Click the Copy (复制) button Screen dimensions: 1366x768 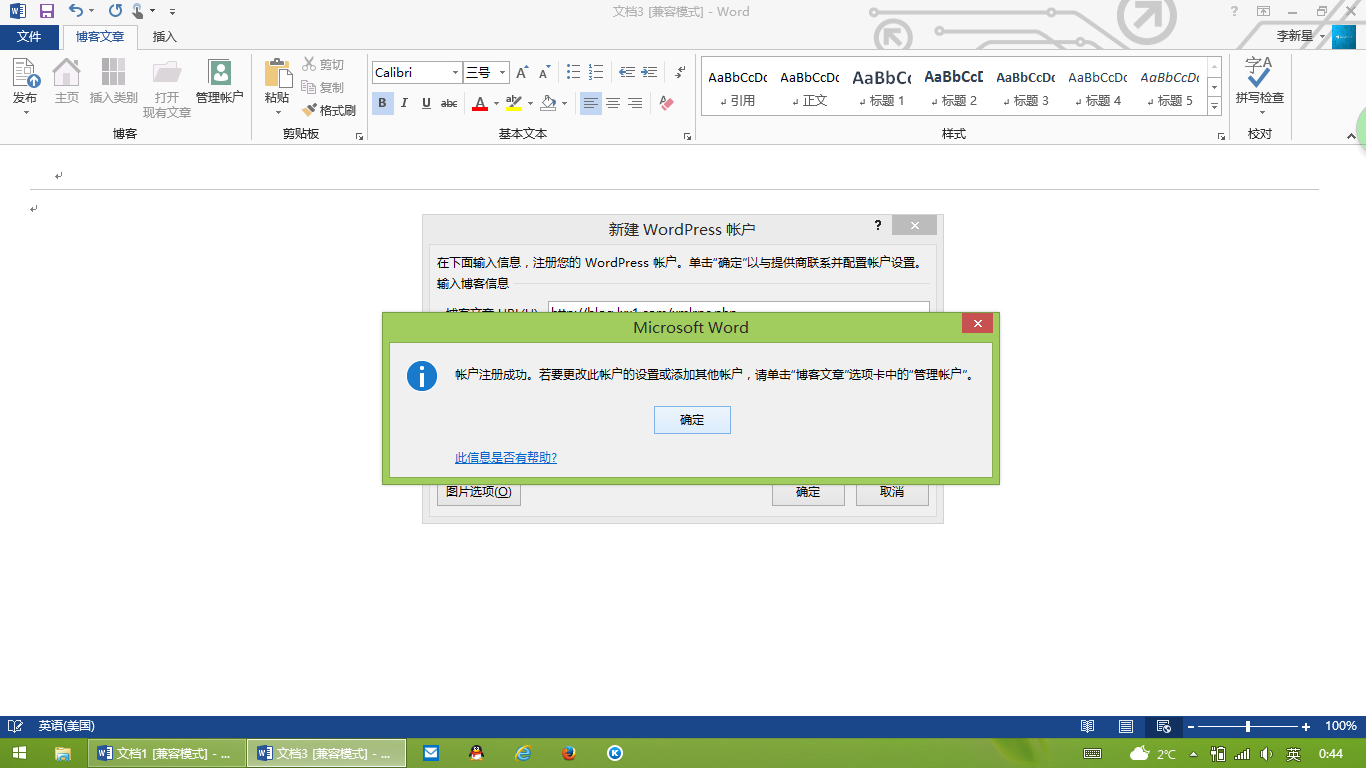click(x=324, y=88)
